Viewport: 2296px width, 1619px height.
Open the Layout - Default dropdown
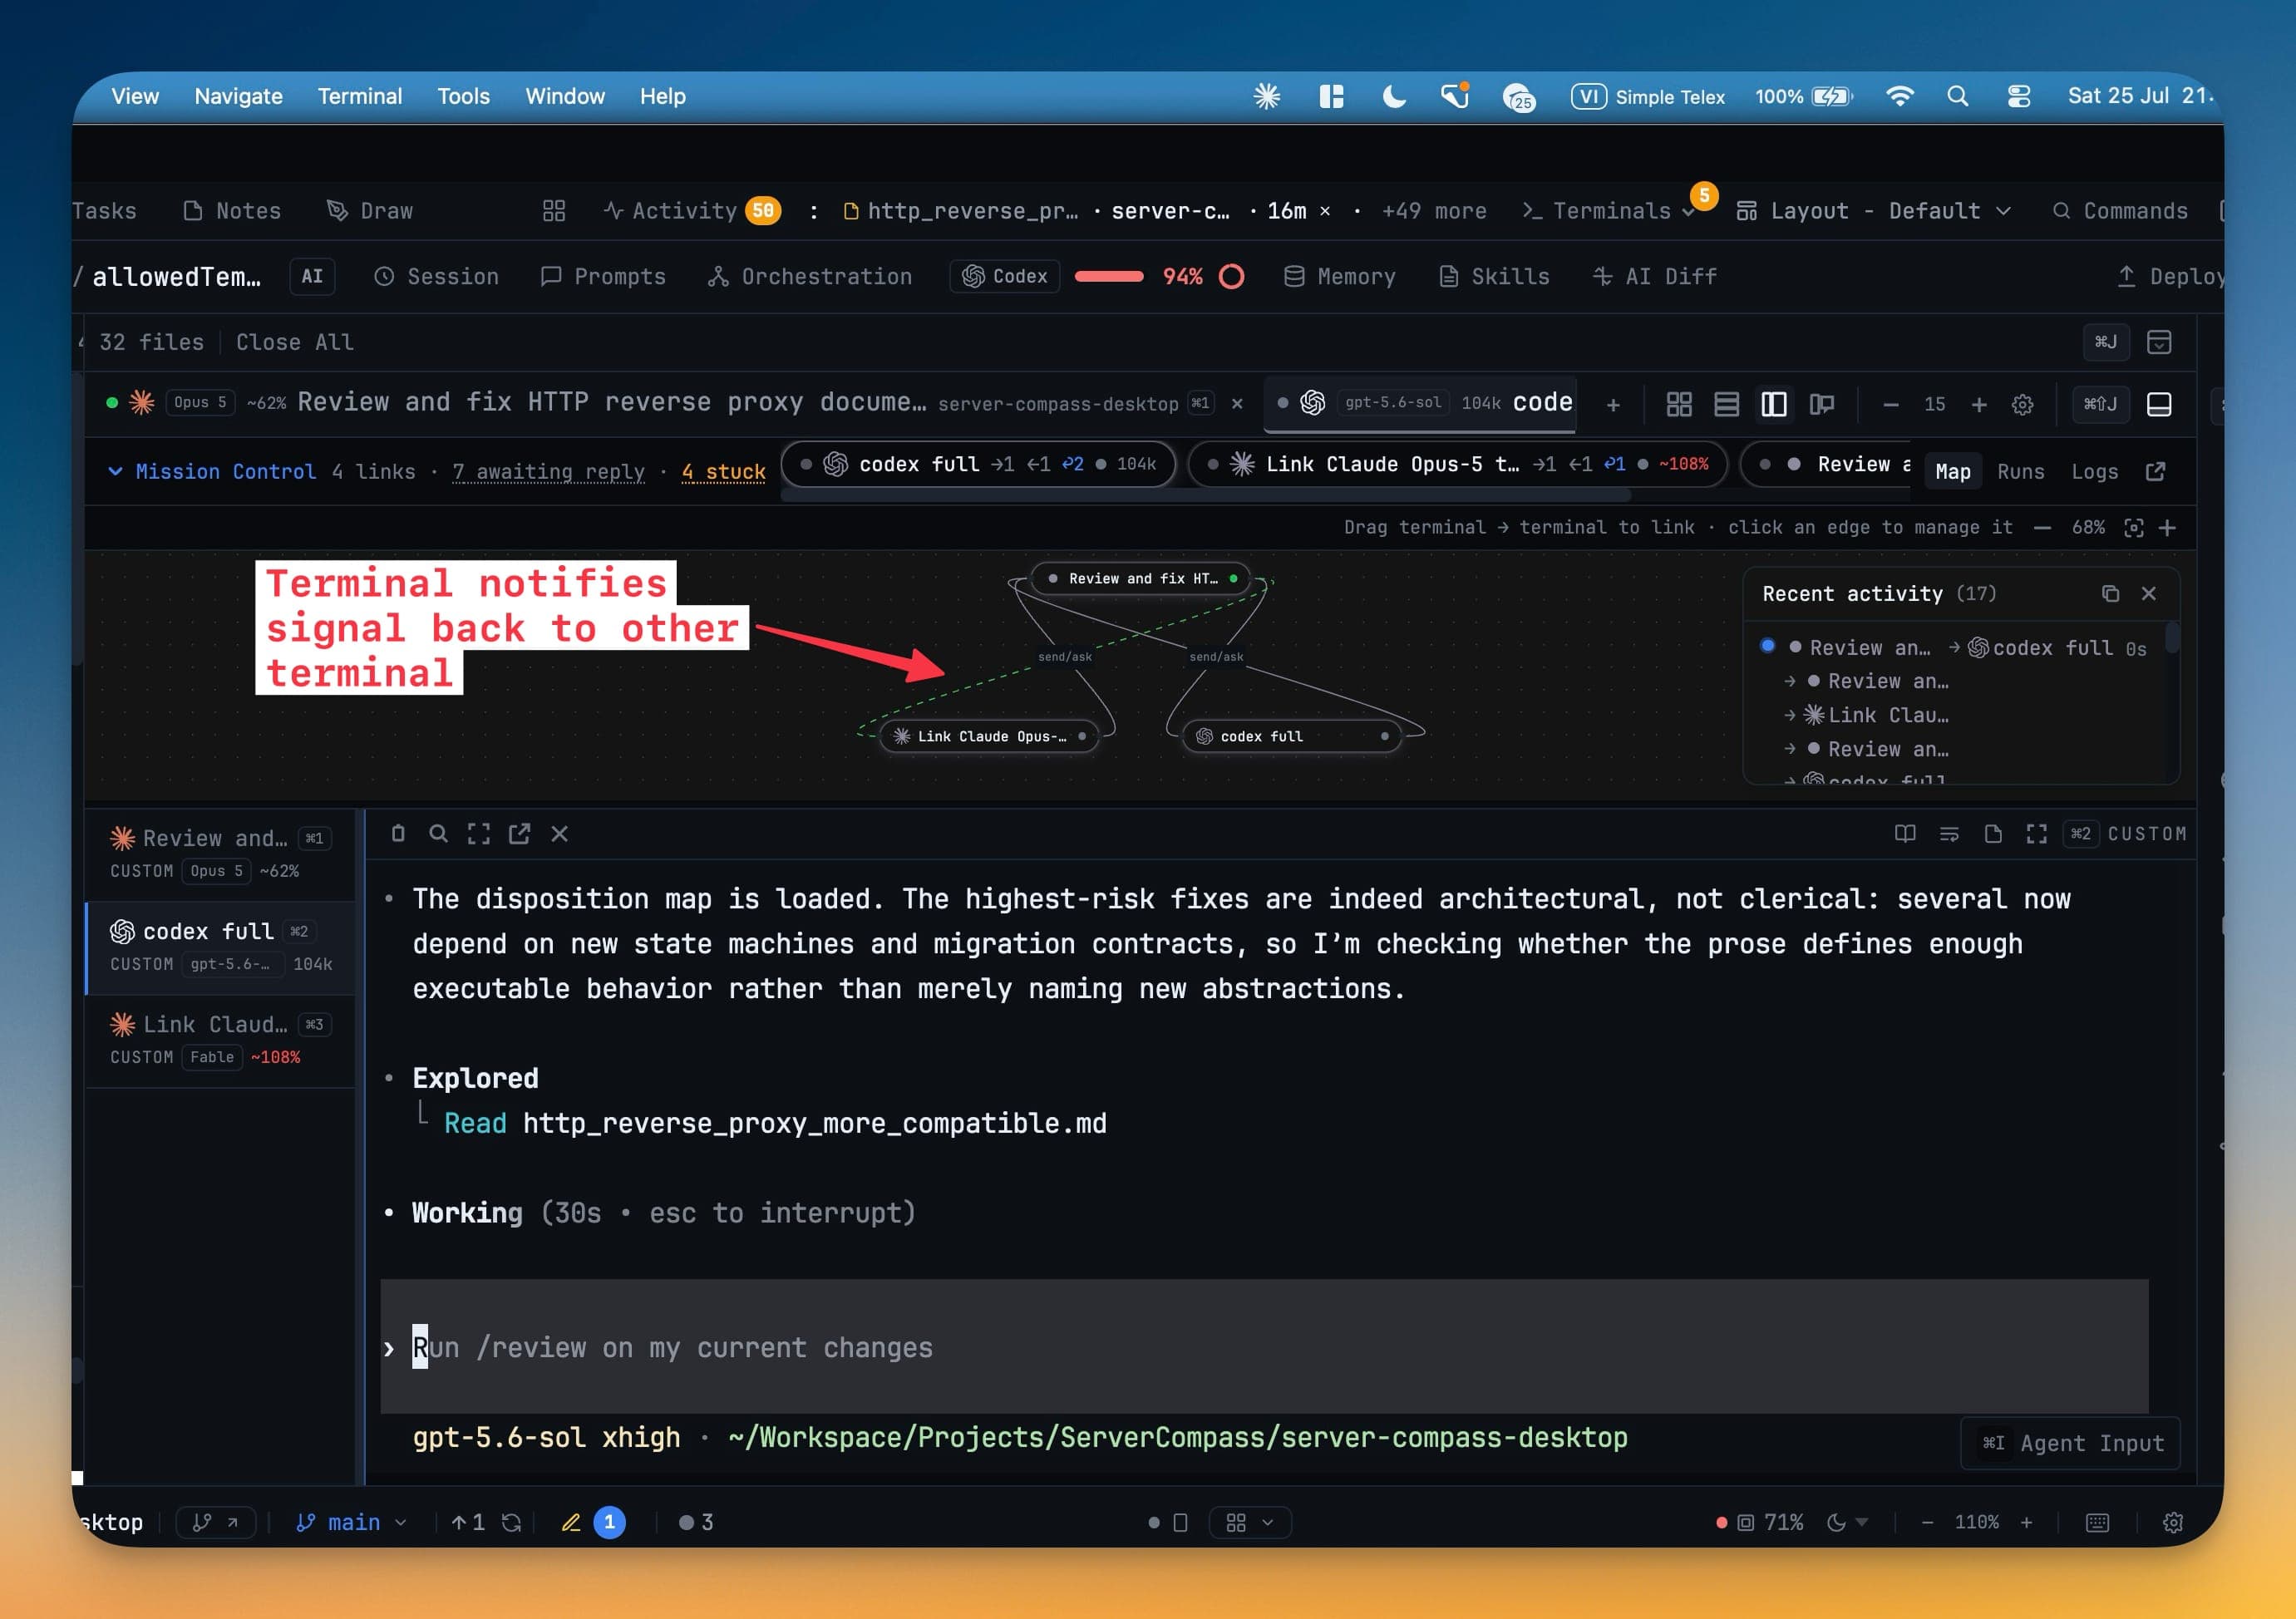pyautogui.click(x=1873, y=210)
